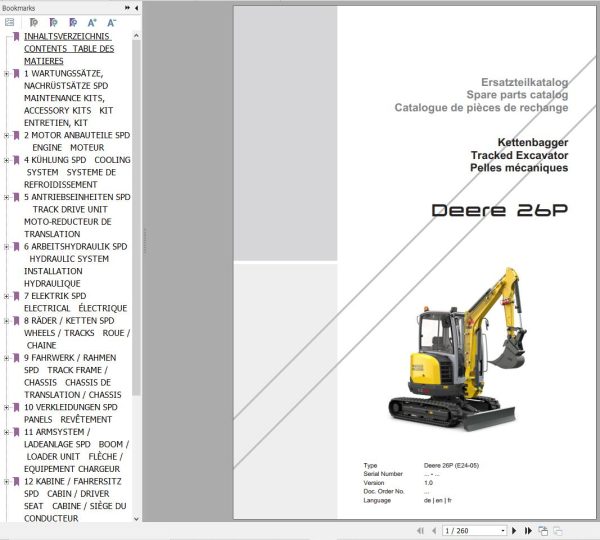Click bookmark icon of 10 VERKLEIDUNGEN SPD
This screenshot has height=540, width=600.
click(x=16, y=407)
